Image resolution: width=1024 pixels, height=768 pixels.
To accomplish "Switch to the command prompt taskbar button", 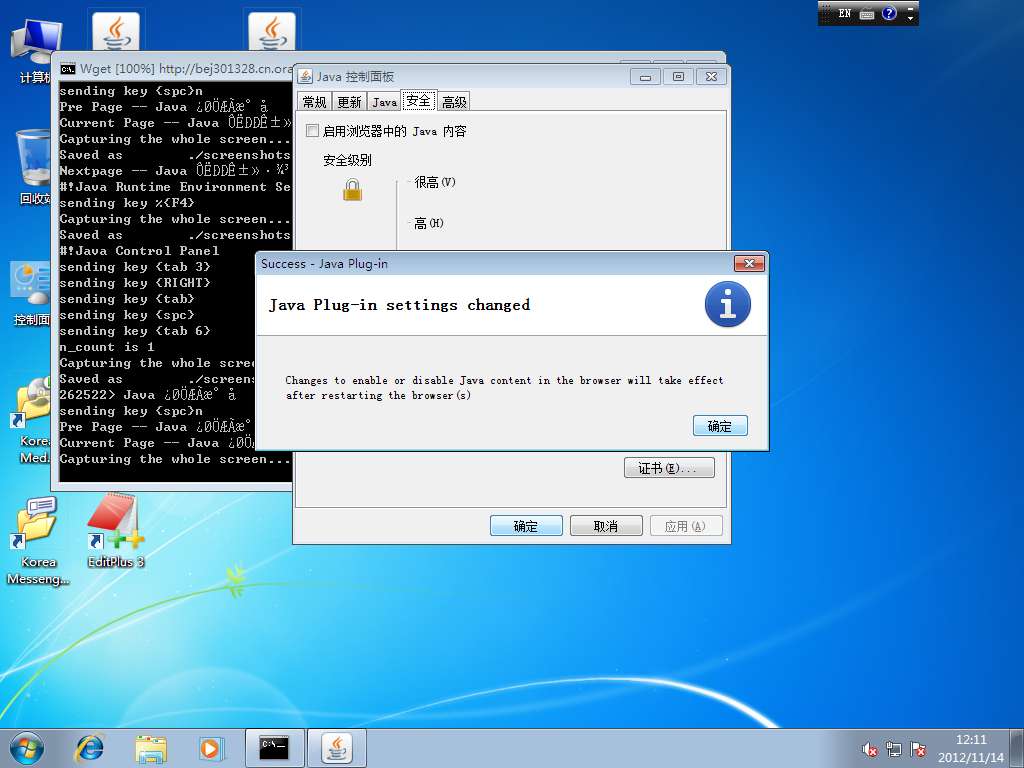I will tap(274, 747).
